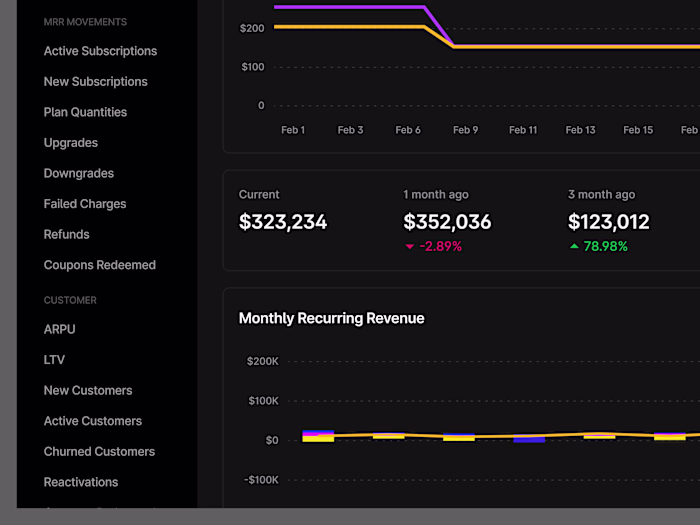Click the first stacked MRR bar

pyautogui.click(x=318, y=436)
